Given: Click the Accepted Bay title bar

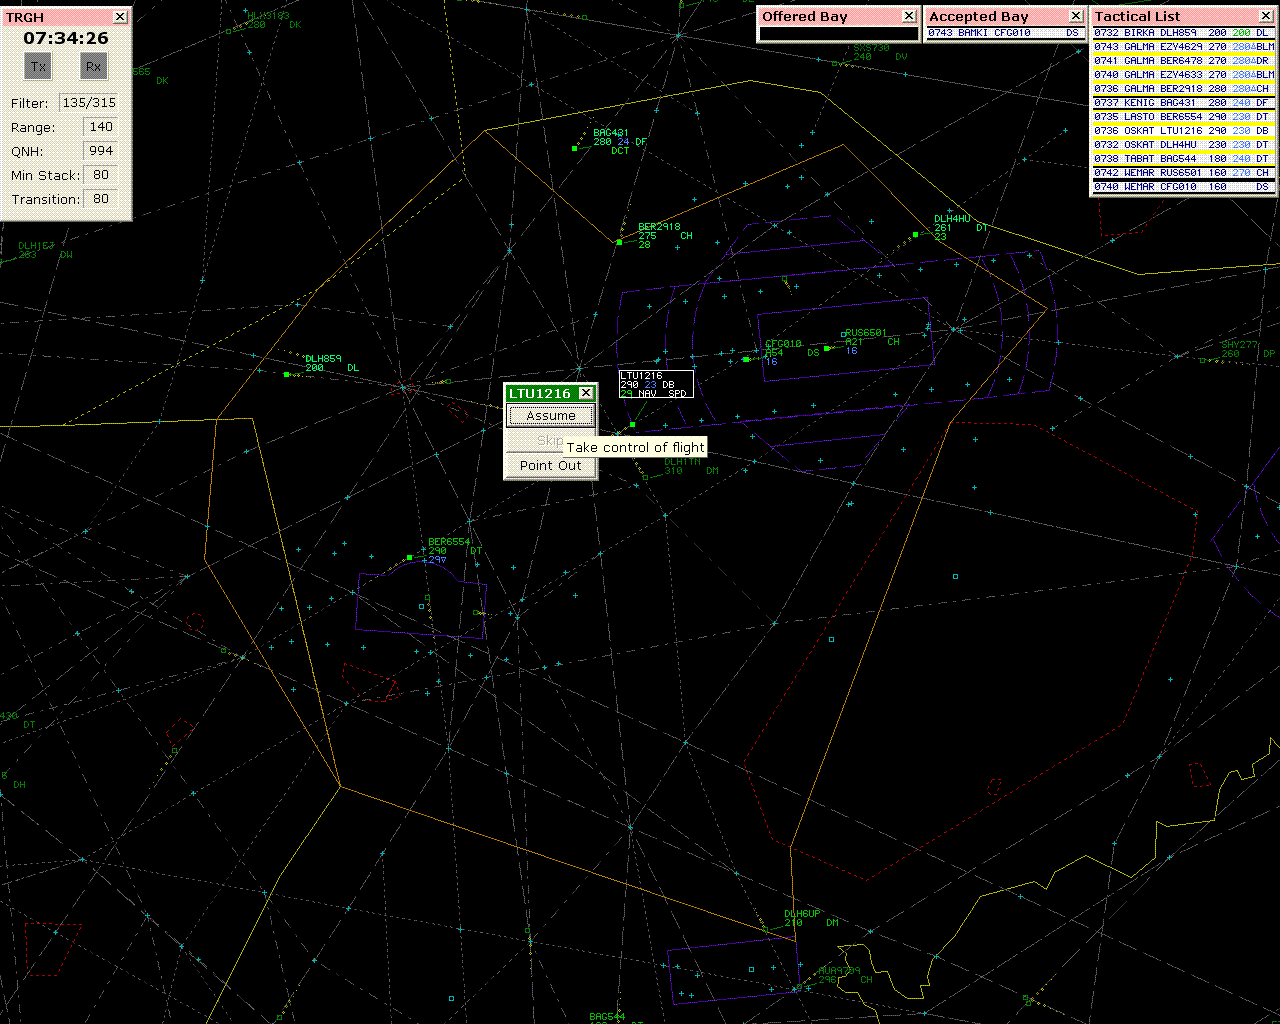Looking at the screenshot, I should coord(997,16).
